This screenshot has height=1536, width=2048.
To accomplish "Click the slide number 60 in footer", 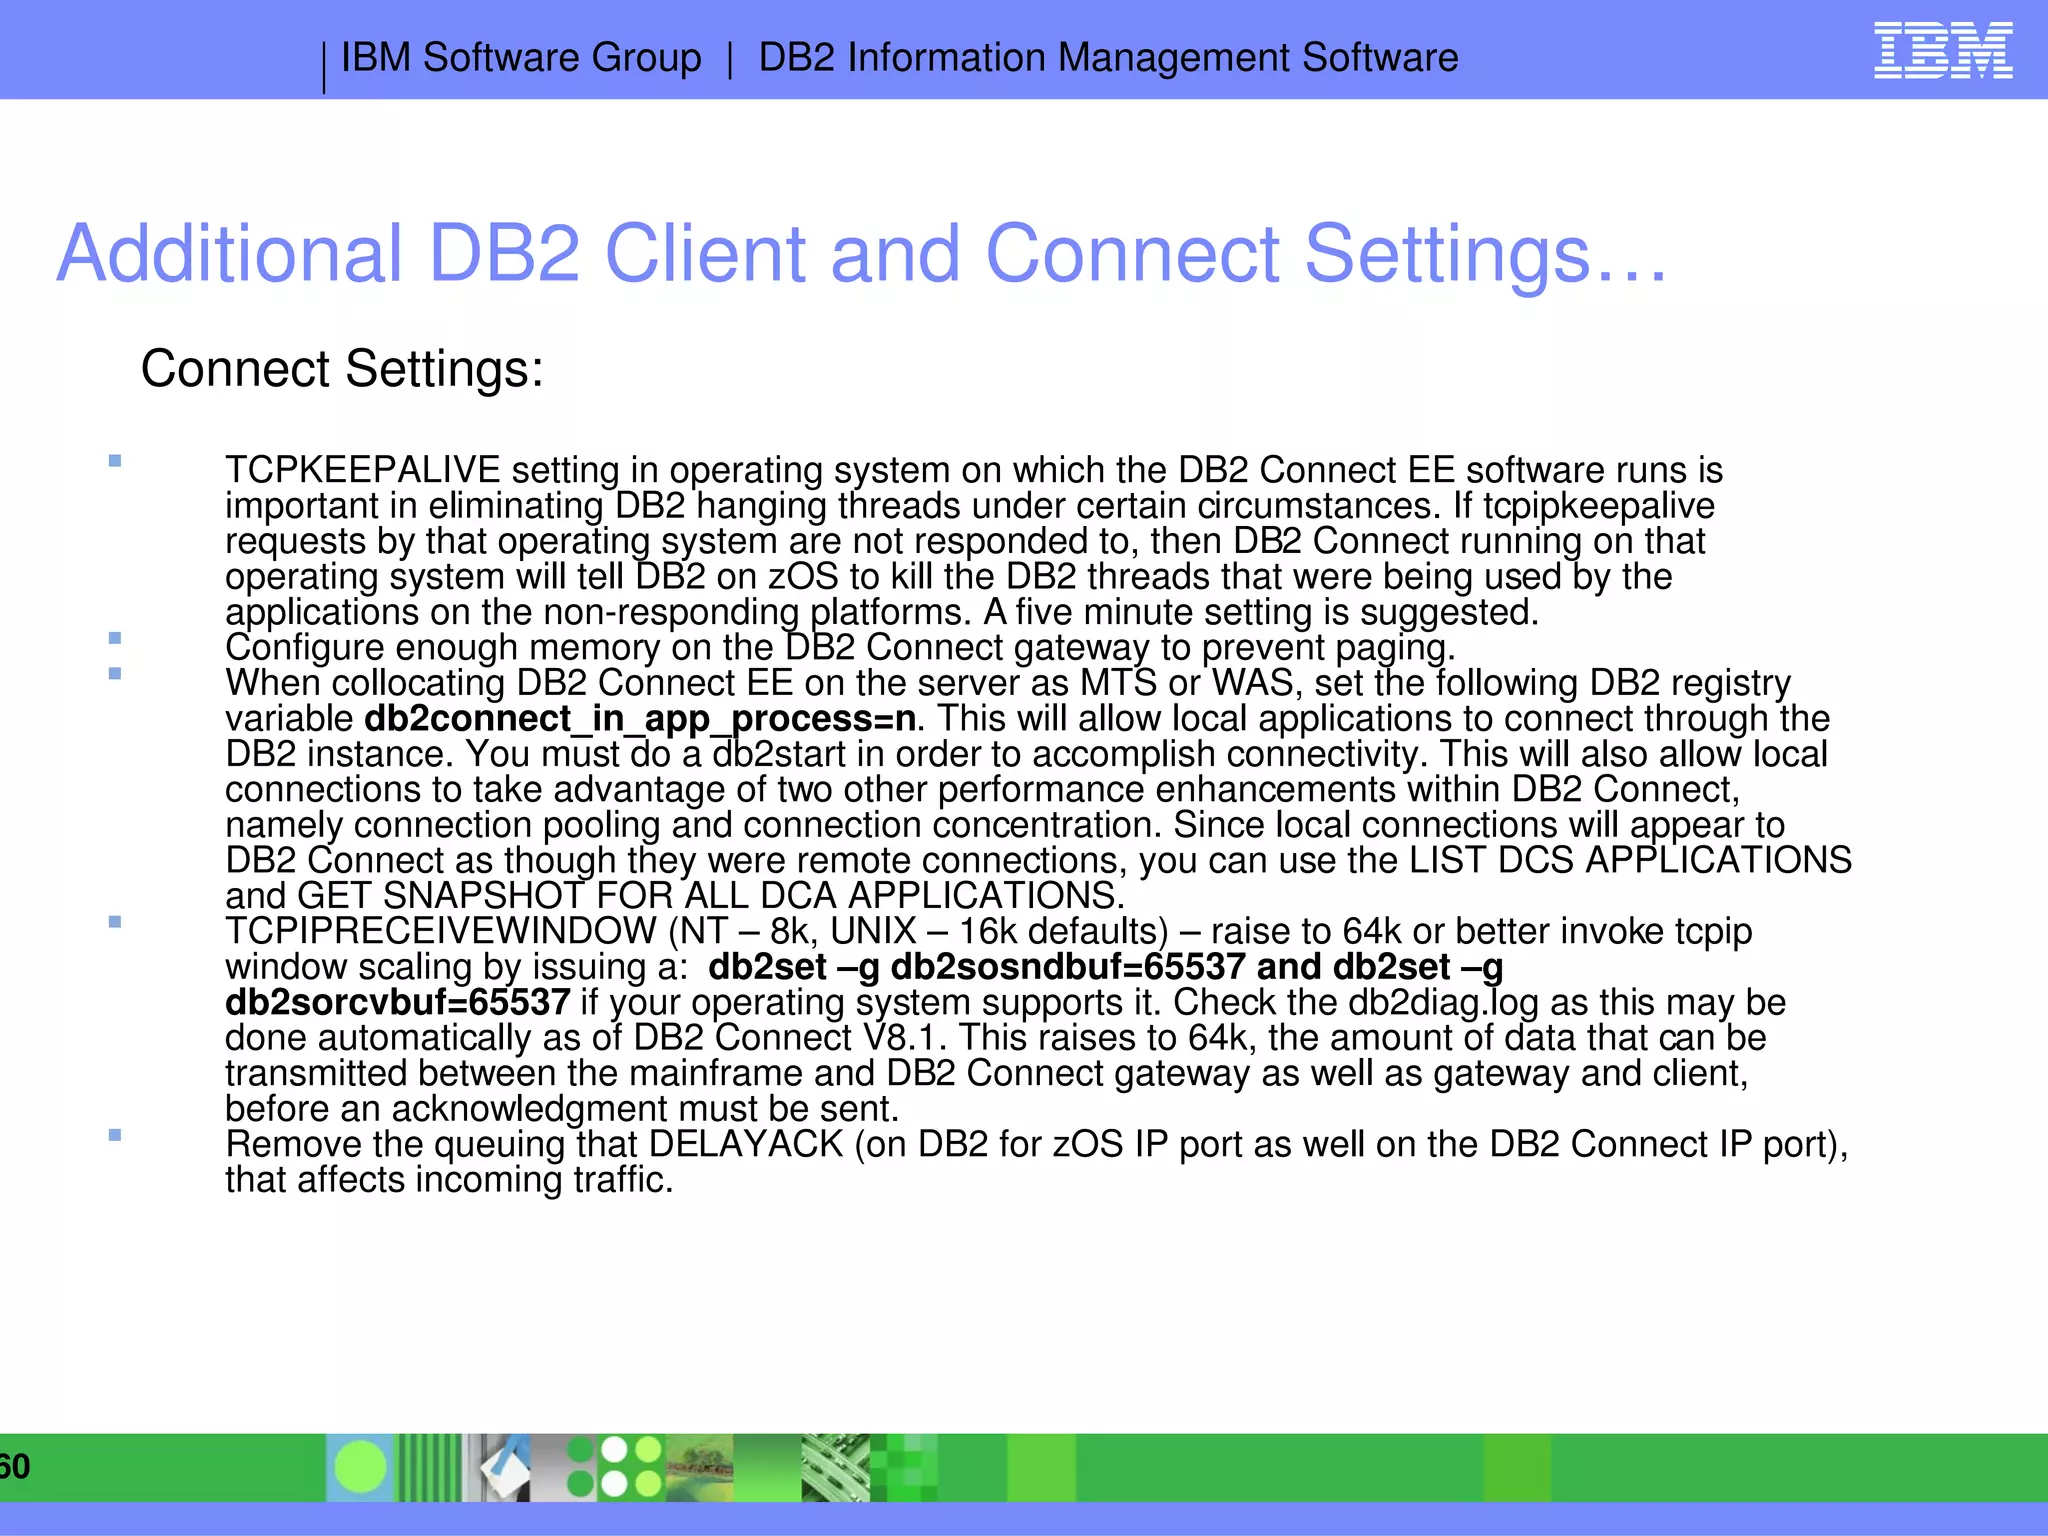I will pyautogui.click(x=15, y=1467).
